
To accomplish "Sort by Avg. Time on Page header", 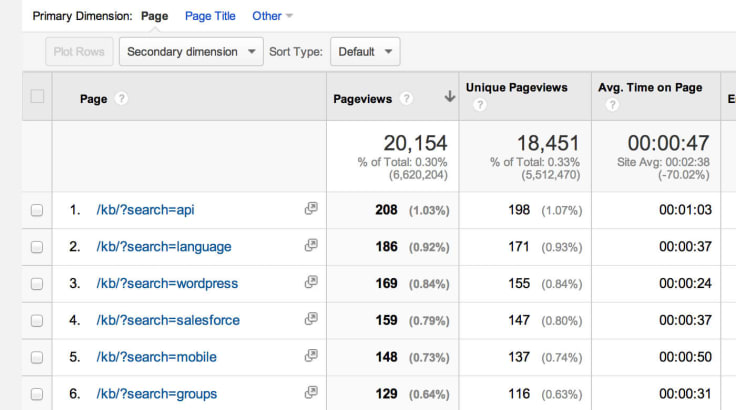I will 650,87.
